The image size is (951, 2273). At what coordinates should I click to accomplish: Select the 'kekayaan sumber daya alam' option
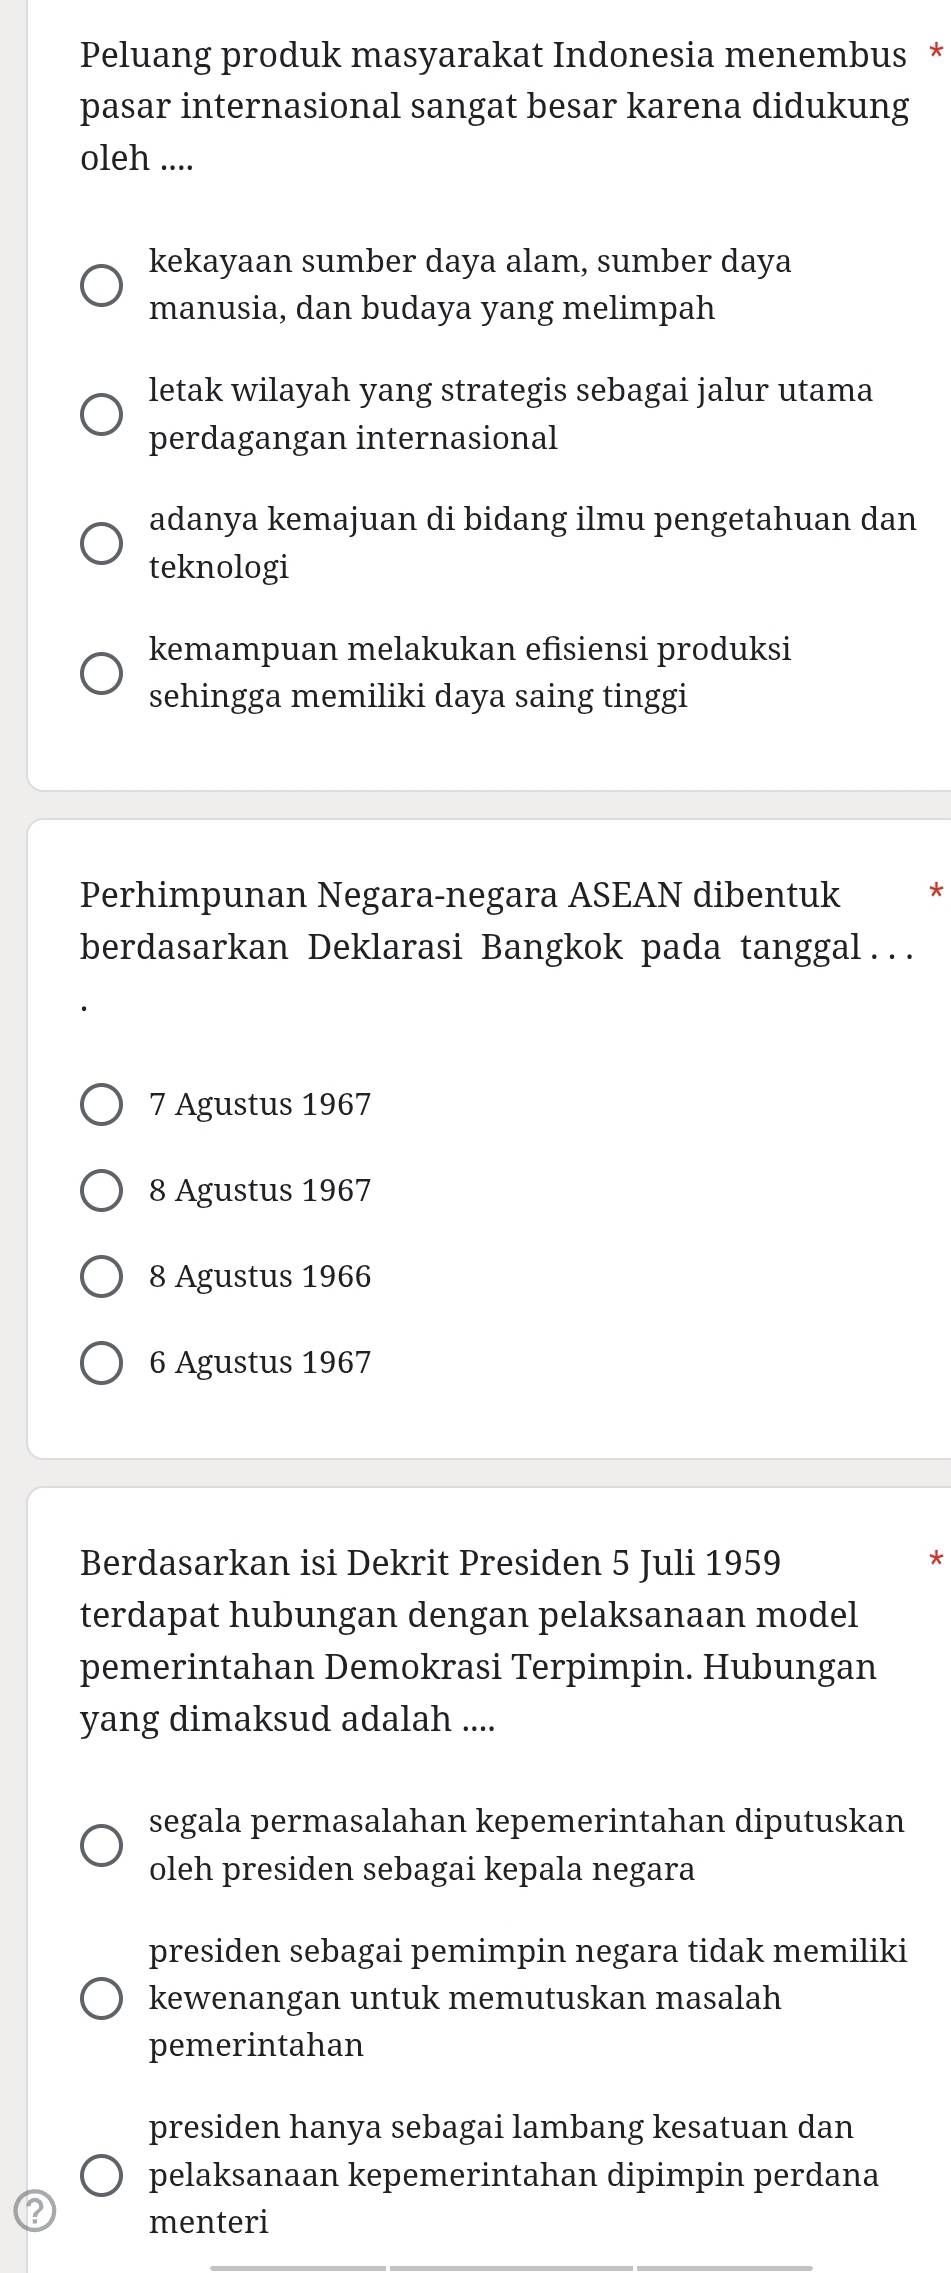[x=102, y=285]
